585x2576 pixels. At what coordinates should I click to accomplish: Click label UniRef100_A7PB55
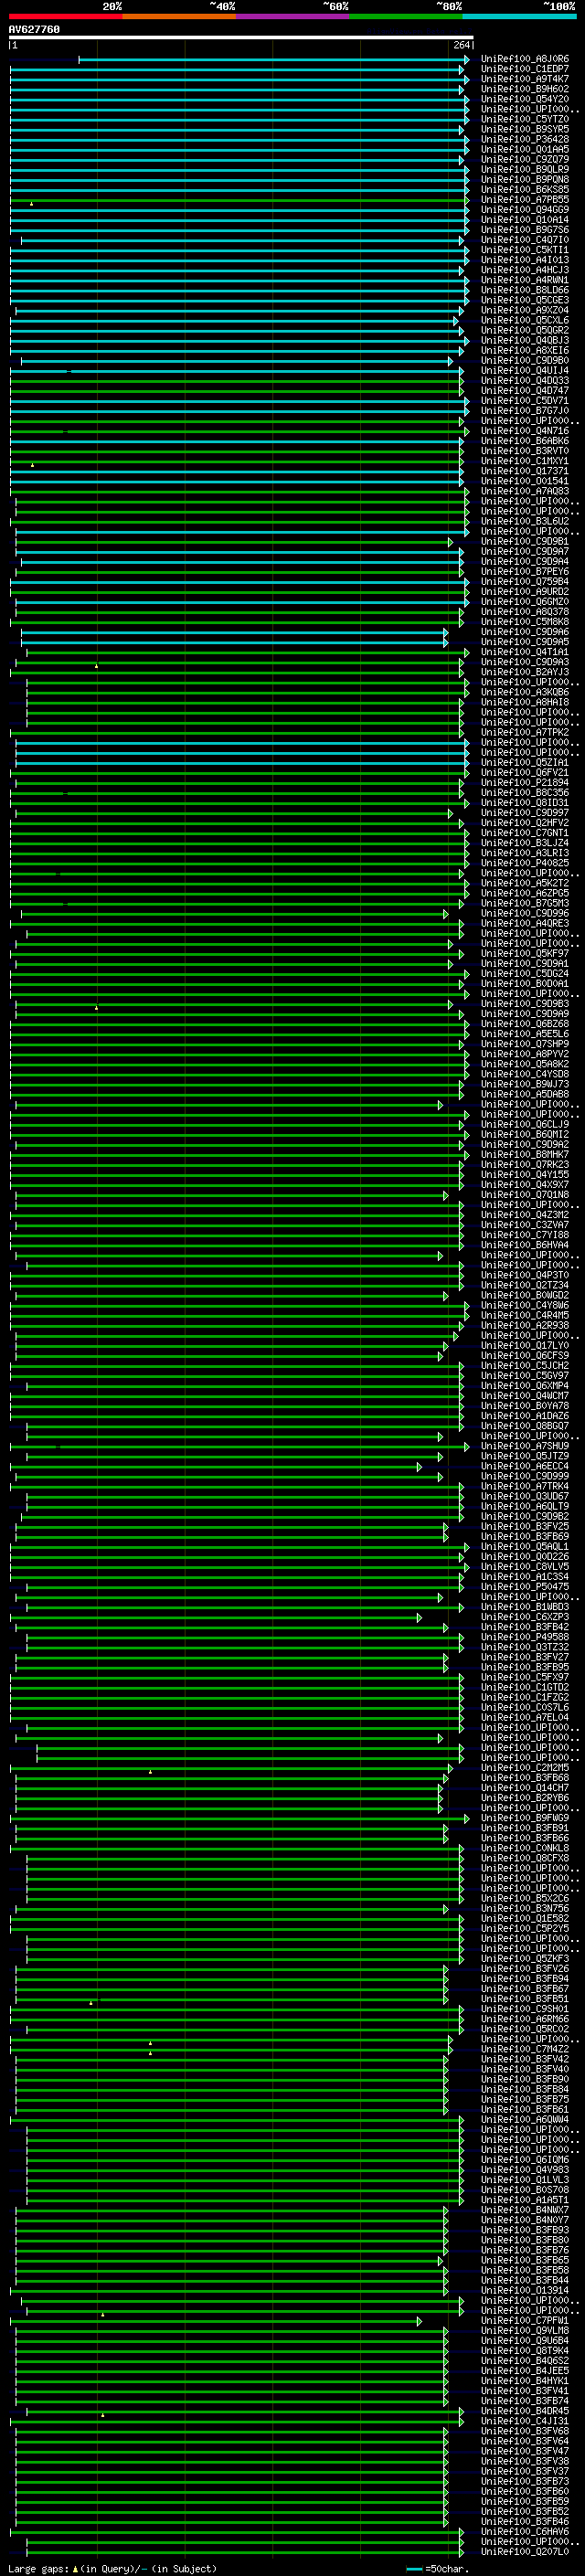pyautogui.click(x=525, y=200)
